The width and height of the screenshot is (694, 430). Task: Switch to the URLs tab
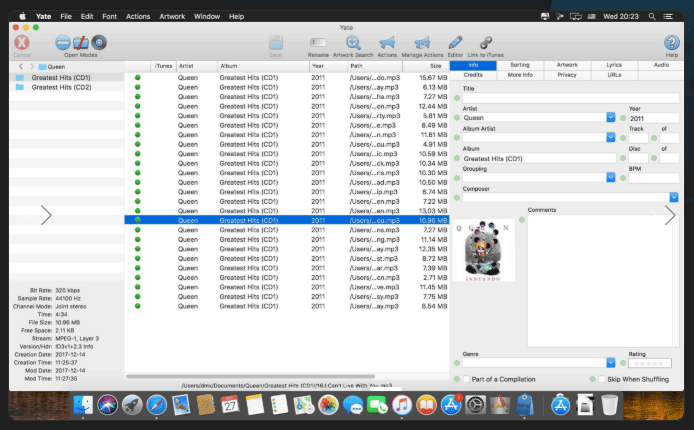pos(614,75)
